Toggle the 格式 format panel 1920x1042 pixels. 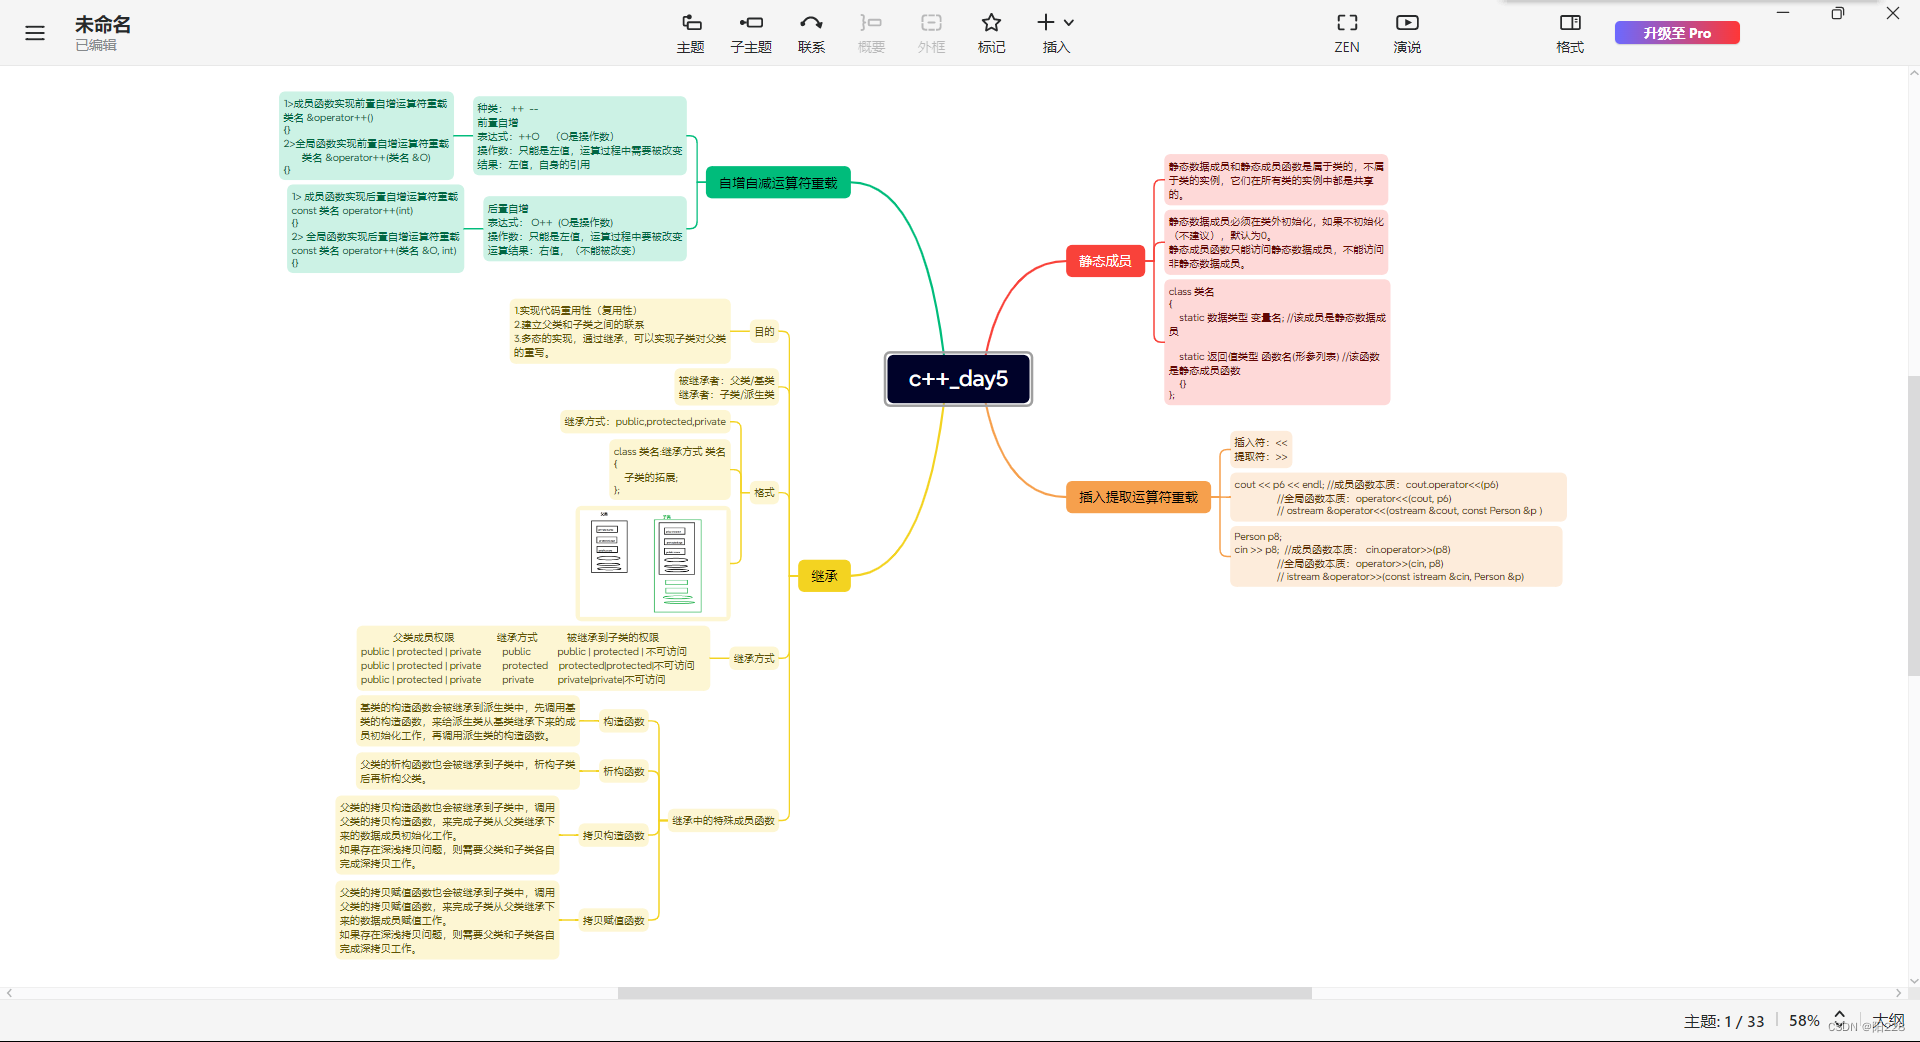1570,33
